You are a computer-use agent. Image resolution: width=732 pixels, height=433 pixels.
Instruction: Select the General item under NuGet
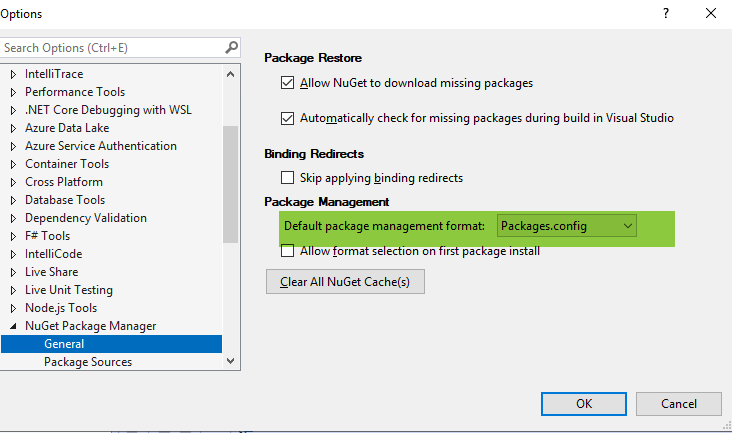point(64,344)
